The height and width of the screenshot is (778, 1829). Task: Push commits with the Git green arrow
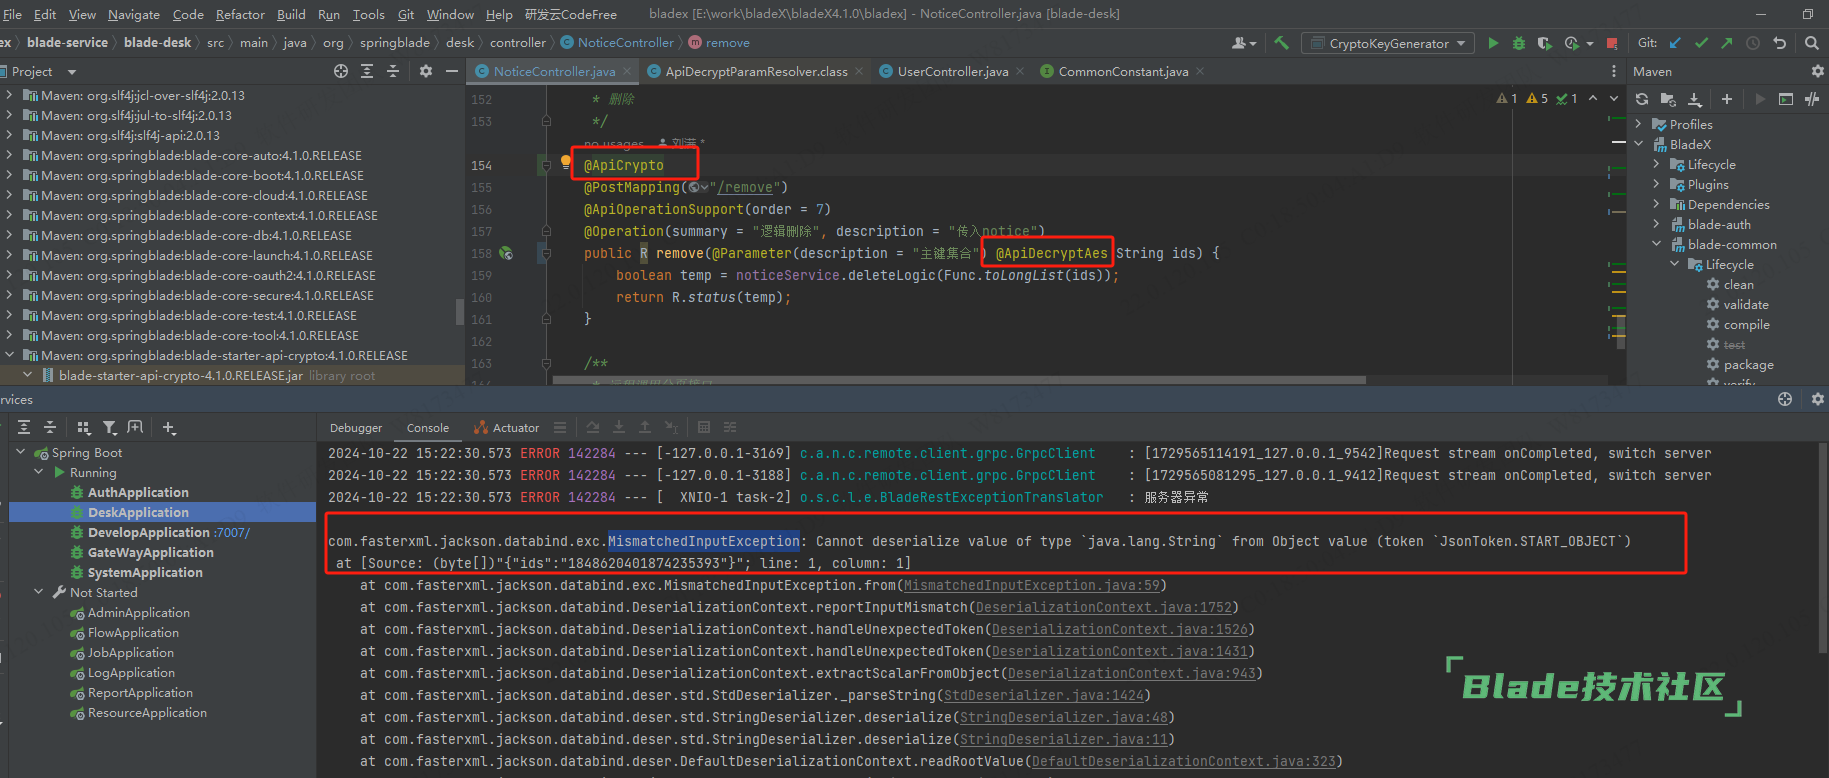1727,43
